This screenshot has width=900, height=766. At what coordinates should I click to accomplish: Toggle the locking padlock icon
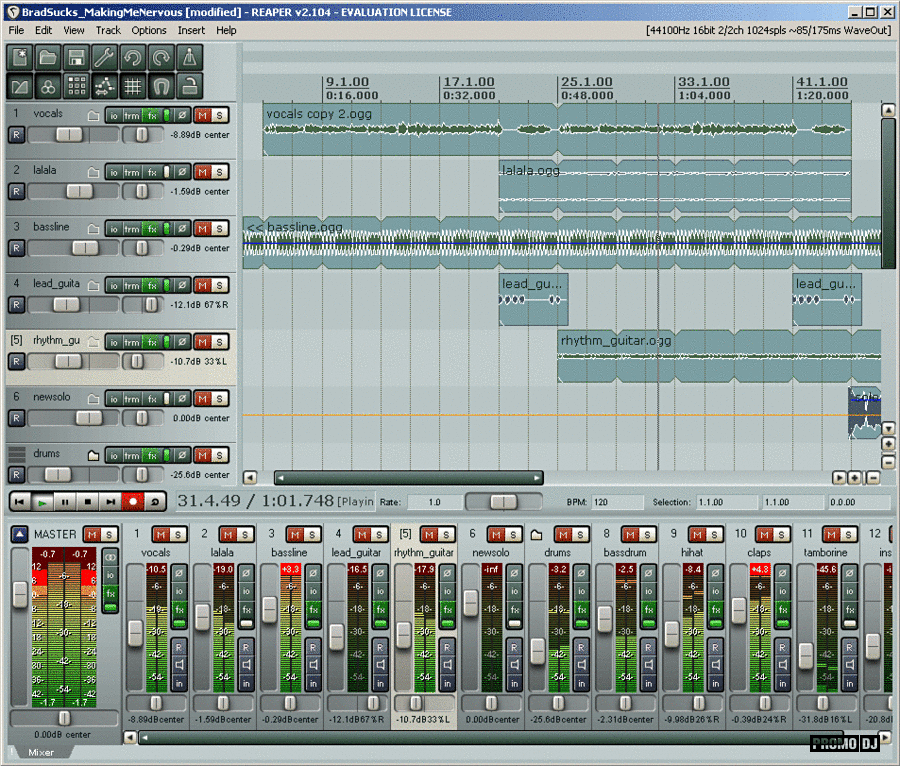pos(189,86)
